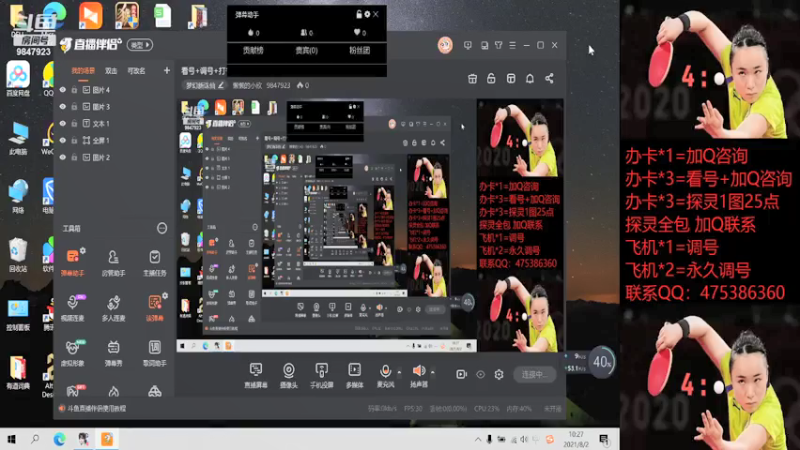Click the gift box icon above preview
Image resolution: width=800 pixels, height=450 pixels.
(x=472, y=79)
